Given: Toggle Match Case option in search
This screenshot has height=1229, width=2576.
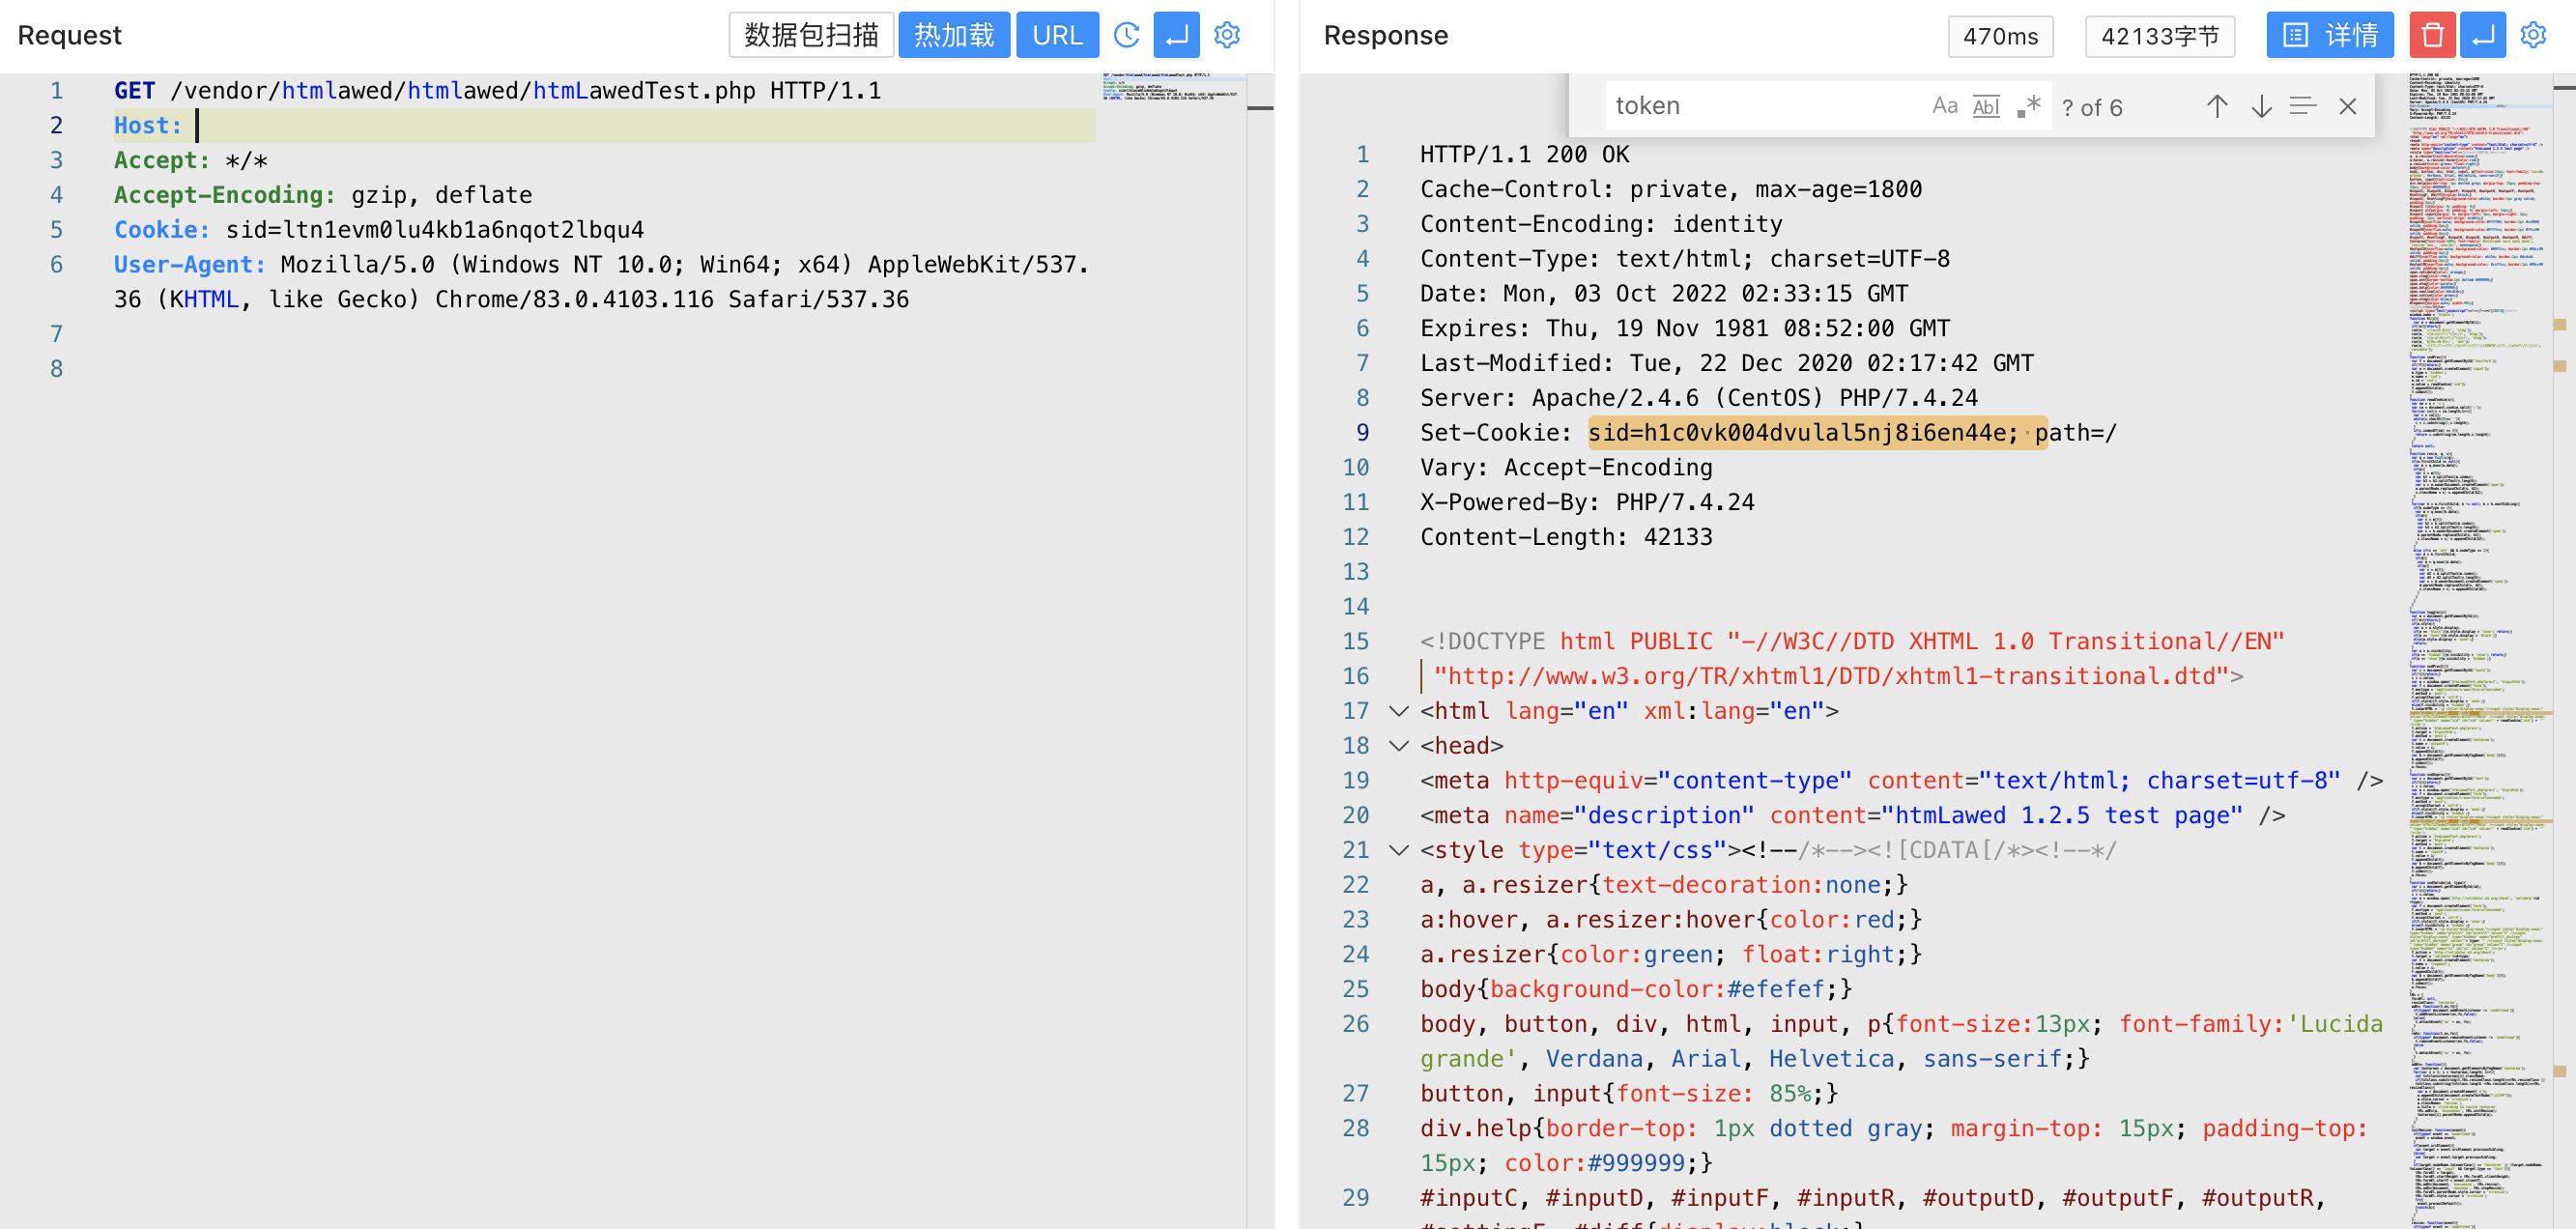Looking at the screenshot, I should [x=1944, y=106].
